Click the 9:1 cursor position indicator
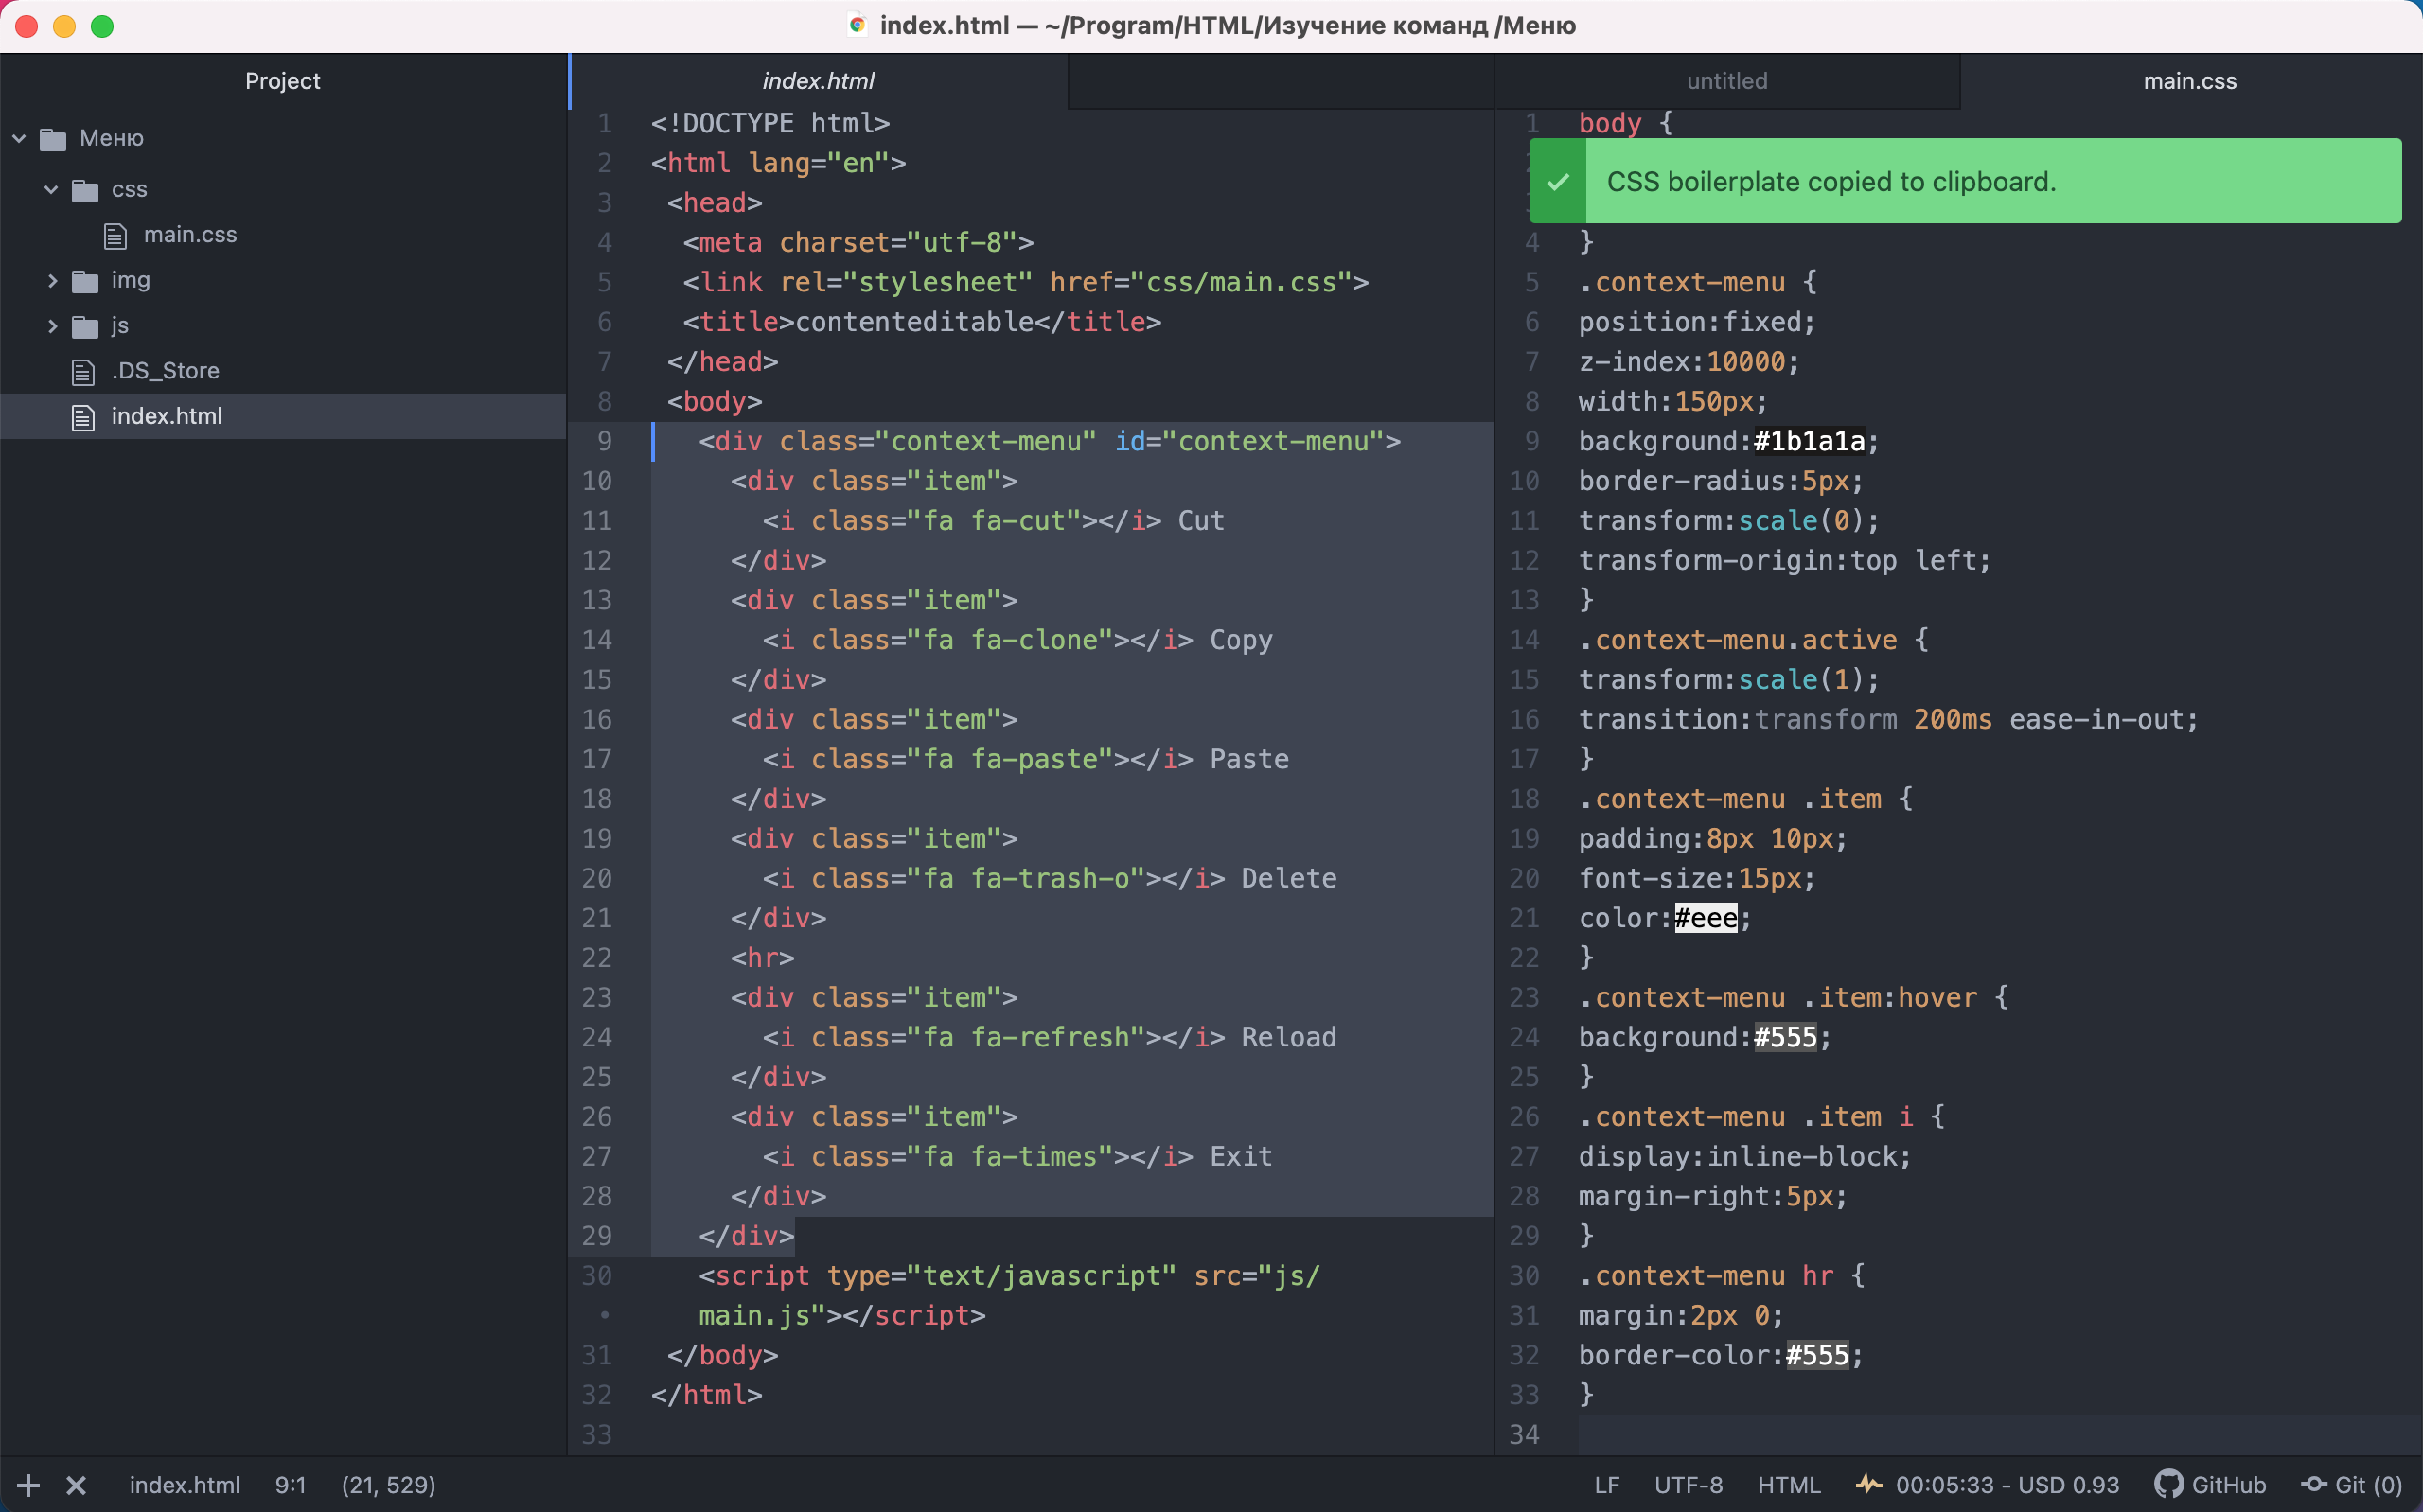The width and height of the screenshot is (2423, 1512). [x=290, y=1485]
